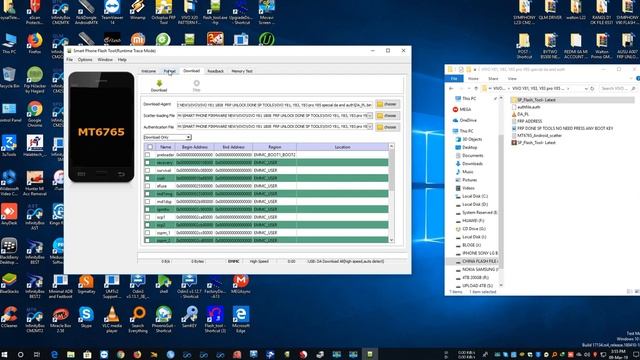Switch to the Memory Test tab

pos(242,71)
